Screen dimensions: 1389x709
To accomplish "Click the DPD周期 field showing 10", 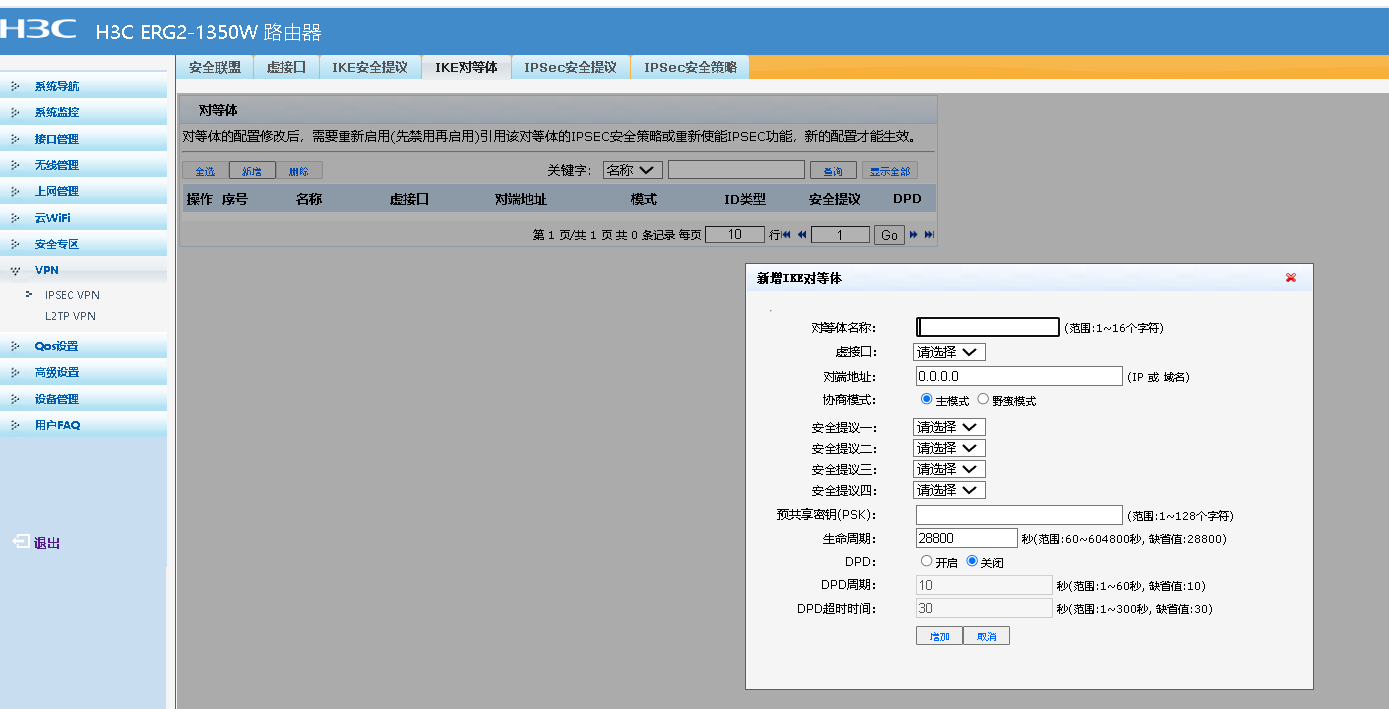I will pos(984,585).
